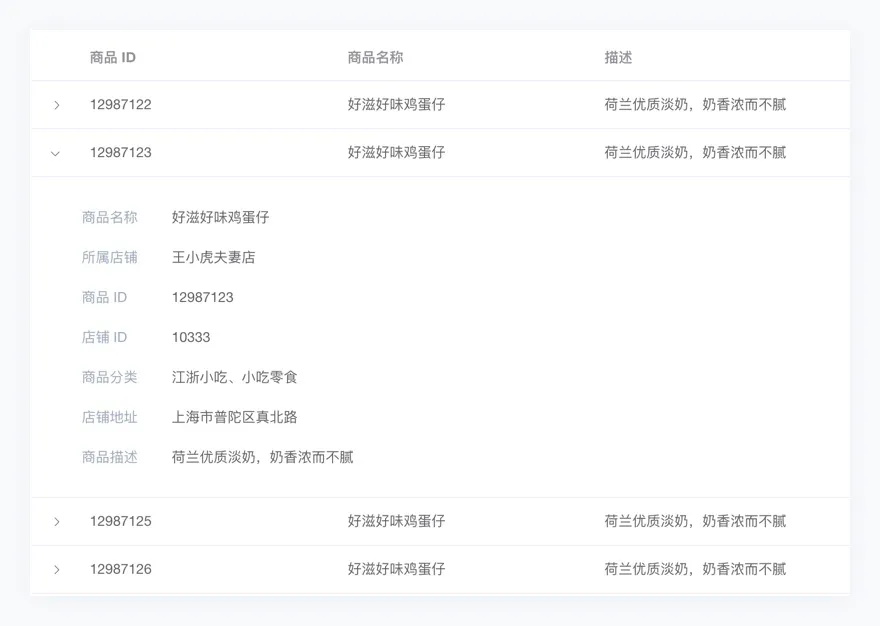Click the store ID value 10333
880x626 pixels.
(x=191, y=337)
